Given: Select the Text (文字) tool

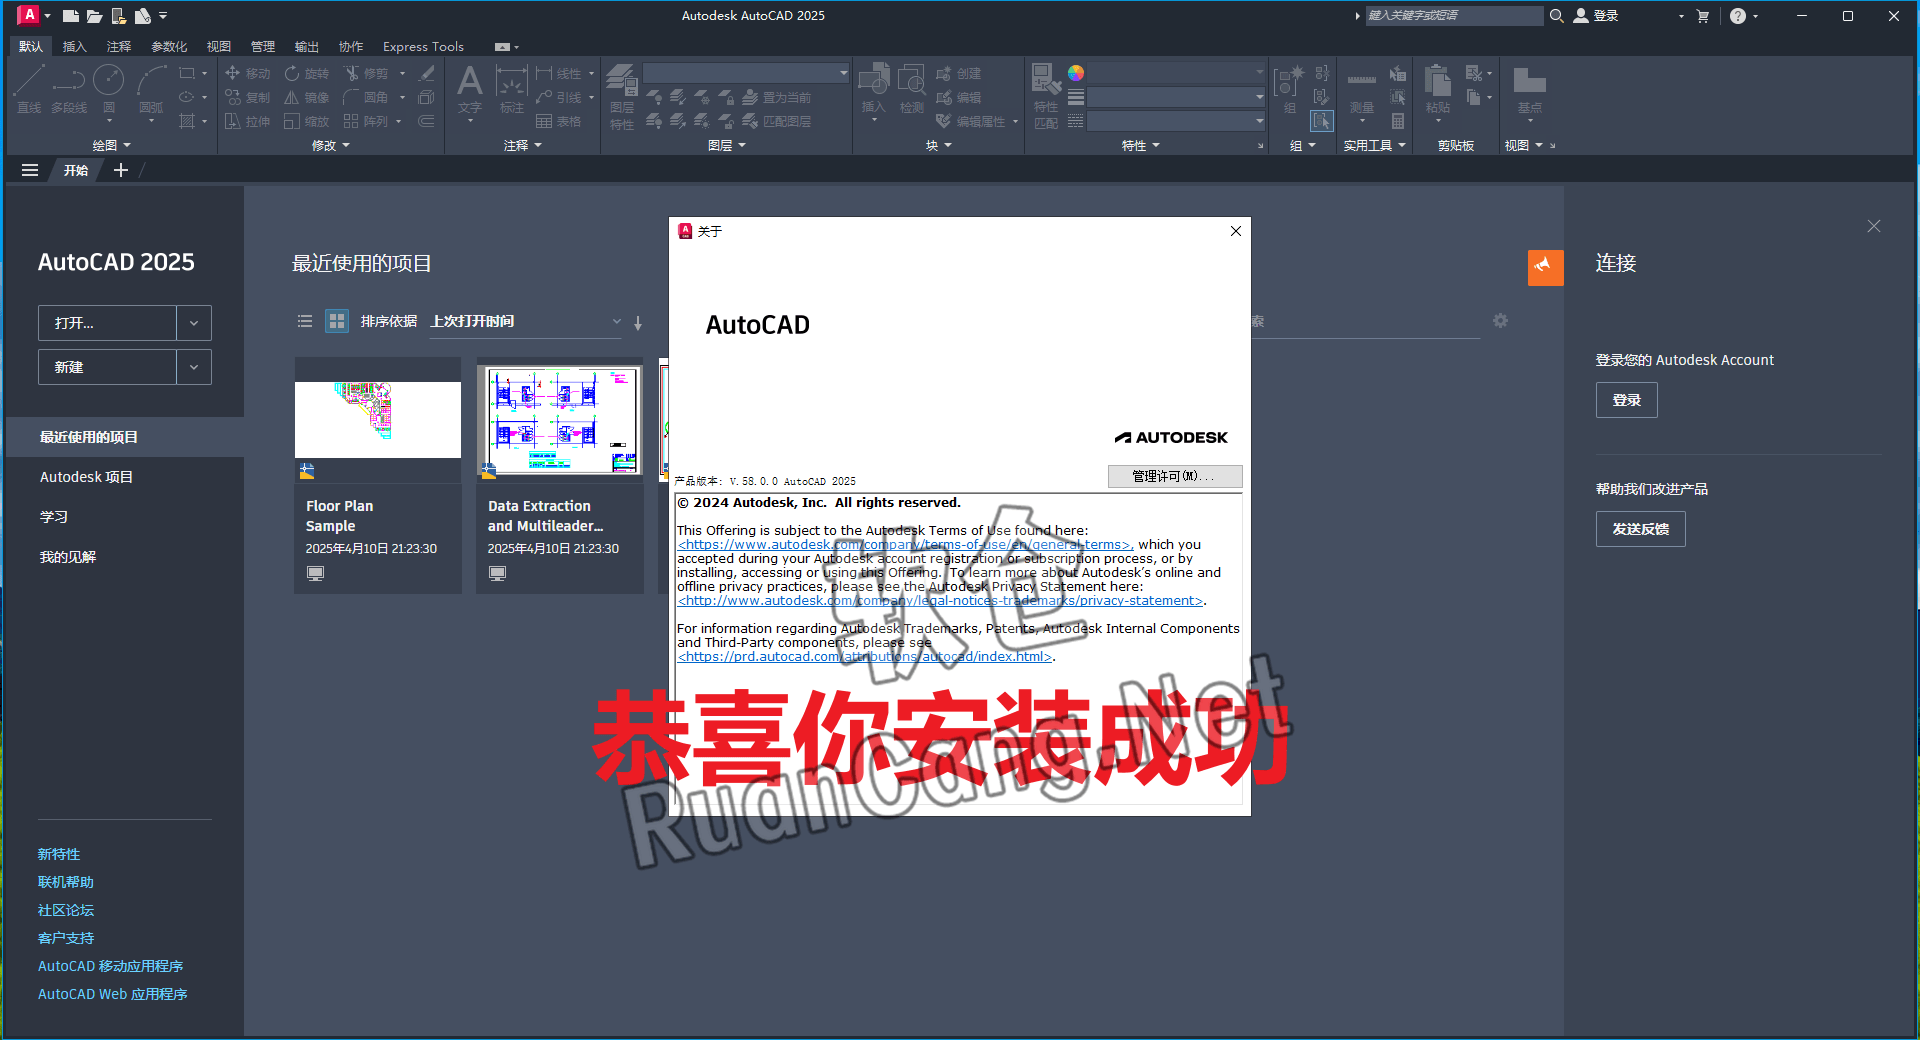Looking at the screenshot, I should point(469,89).
